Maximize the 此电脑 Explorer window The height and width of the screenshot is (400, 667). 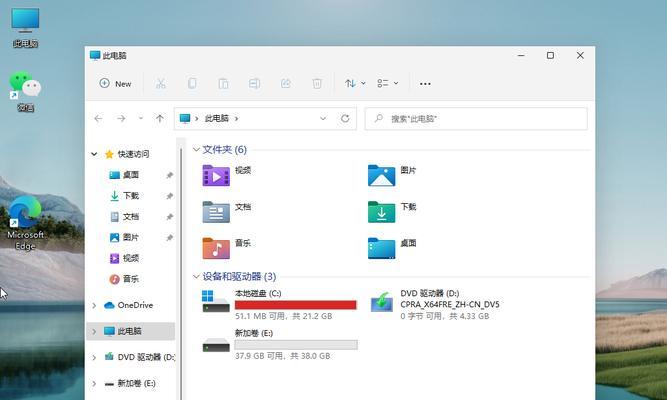(550, 55)
